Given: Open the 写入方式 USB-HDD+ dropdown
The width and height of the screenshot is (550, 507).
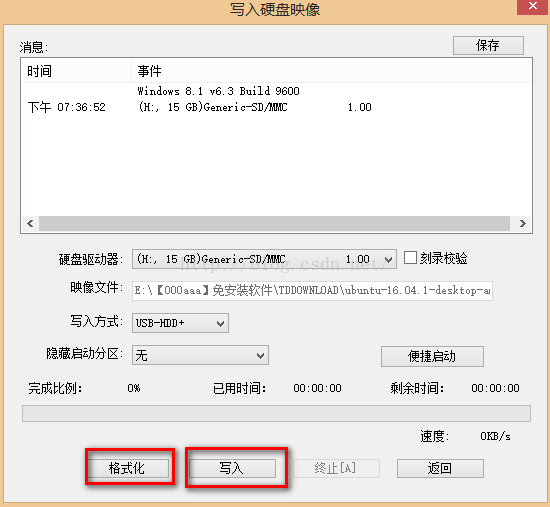Looking at the screenshot, I should [x=180, y=323].
